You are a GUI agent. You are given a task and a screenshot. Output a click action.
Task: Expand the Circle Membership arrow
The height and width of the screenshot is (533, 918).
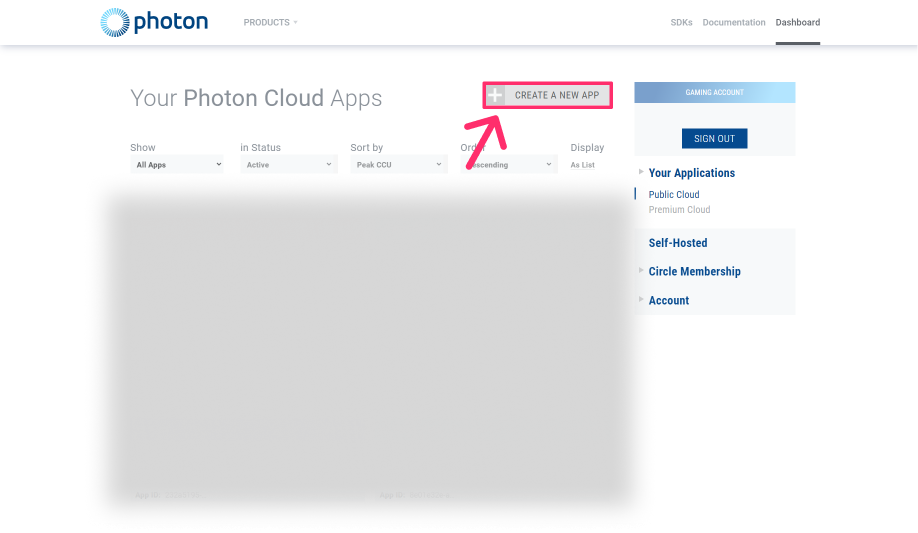click(x=641, y=270)
